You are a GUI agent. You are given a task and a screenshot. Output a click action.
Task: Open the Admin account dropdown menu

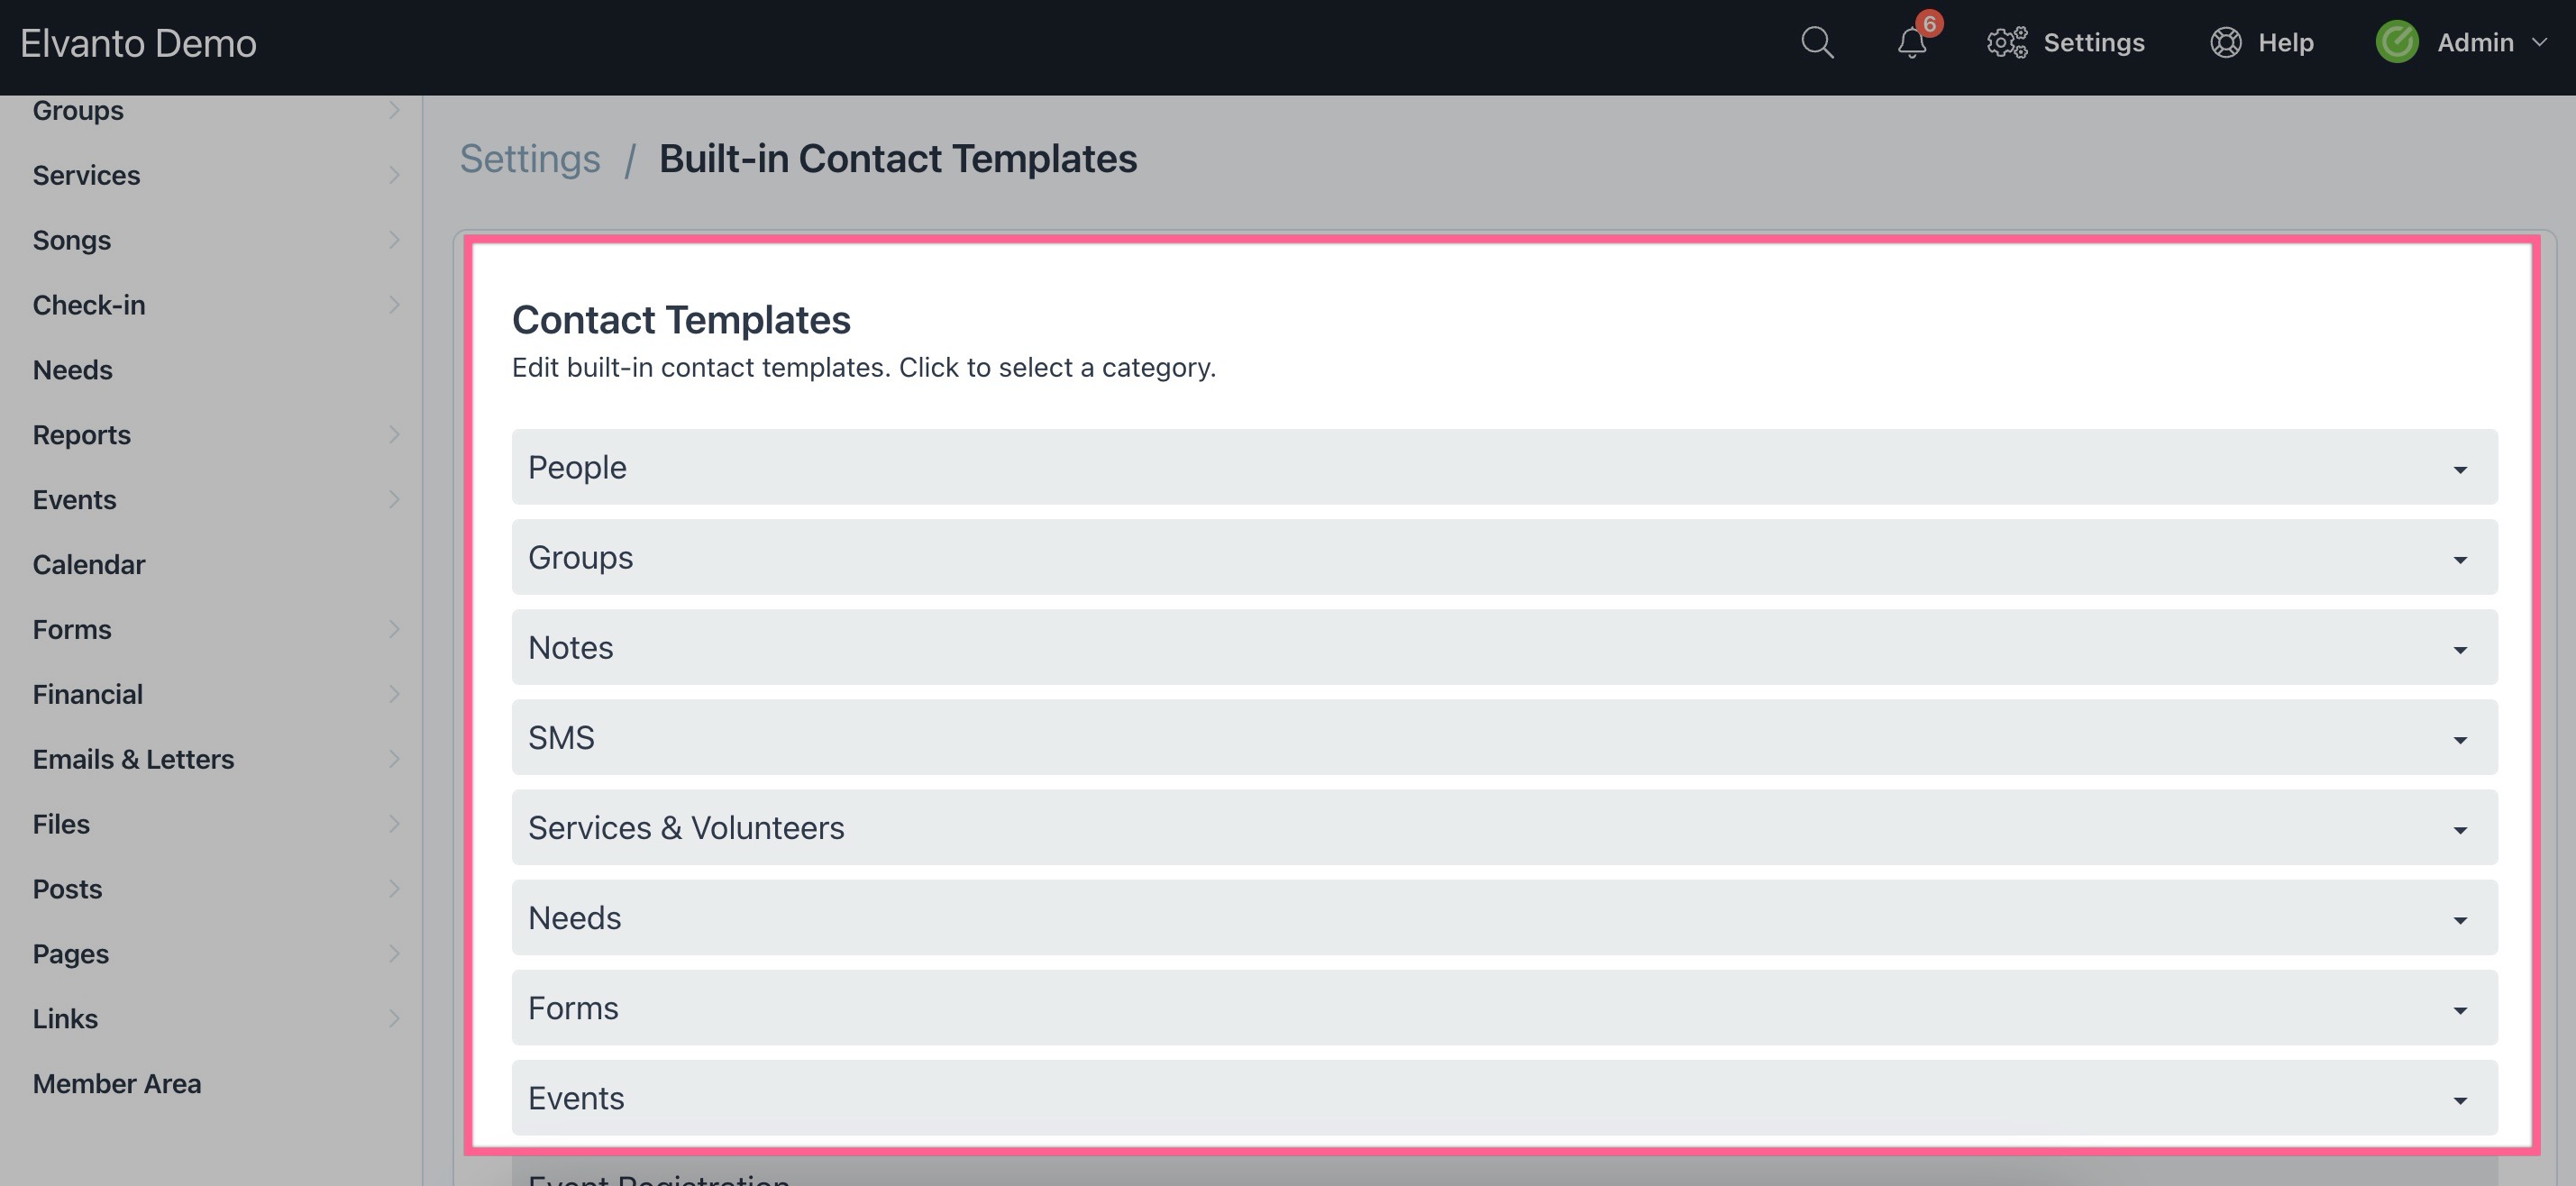coord(2476,43)
